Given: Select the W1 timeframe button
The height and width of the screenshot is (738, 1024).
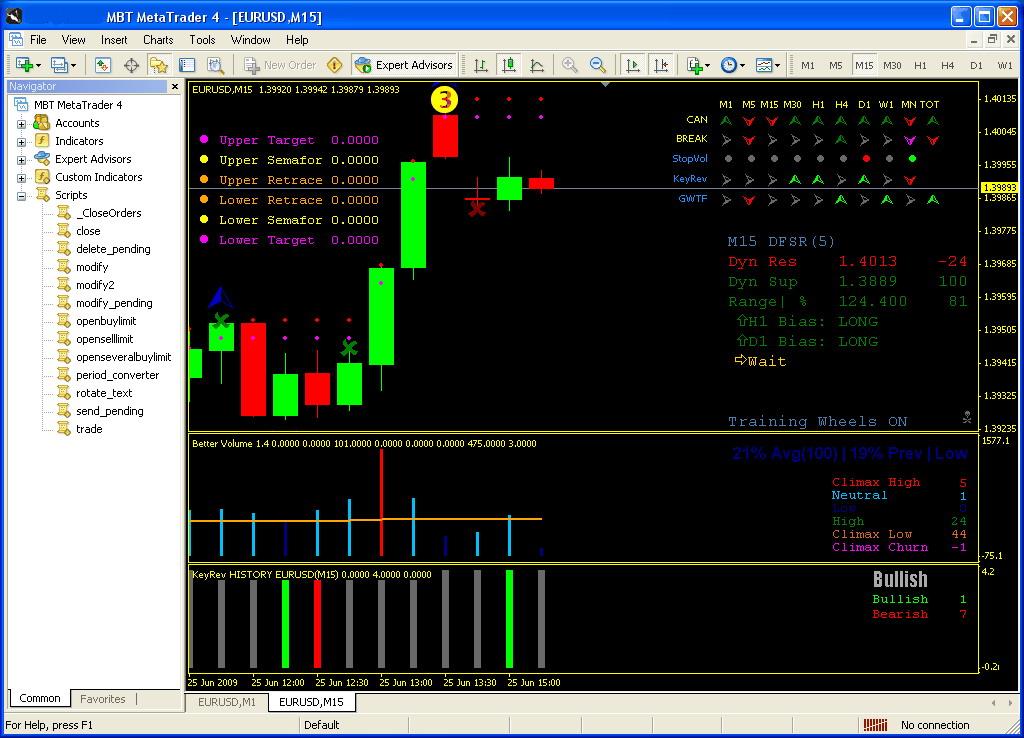Looking at the screenshot, I should point(1005,65).
